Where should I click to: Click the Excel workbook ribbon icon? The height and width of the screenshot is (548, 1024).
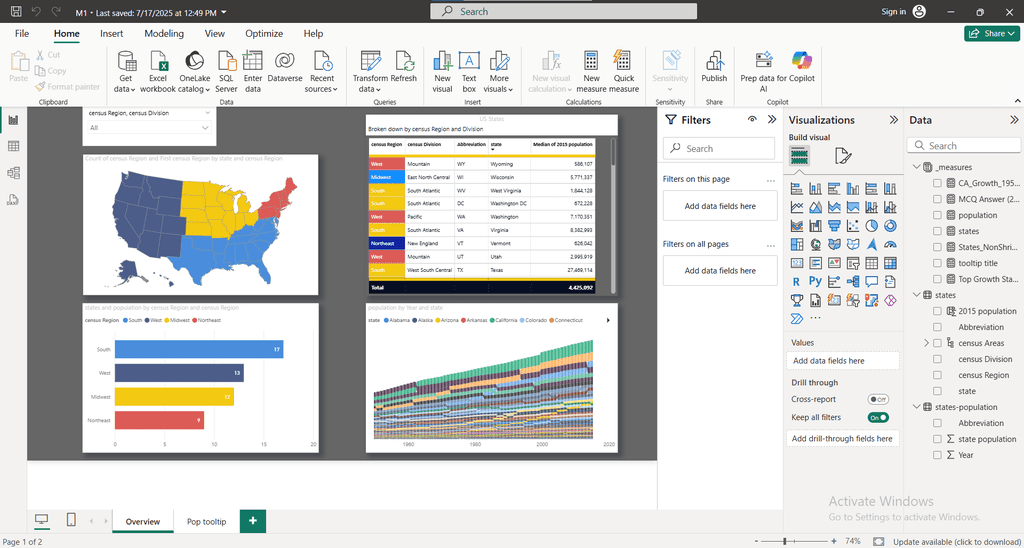click(x=158, y=71)
